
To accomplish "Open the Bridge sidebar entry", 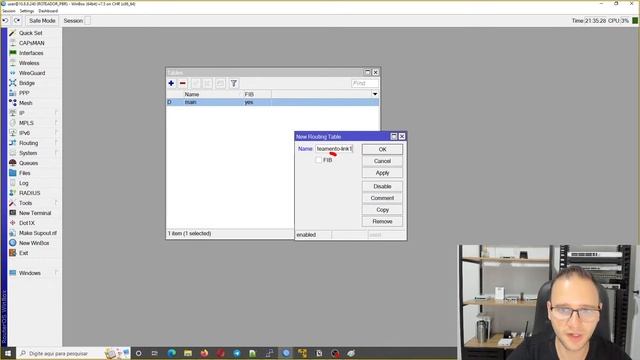I will point(27,83).
